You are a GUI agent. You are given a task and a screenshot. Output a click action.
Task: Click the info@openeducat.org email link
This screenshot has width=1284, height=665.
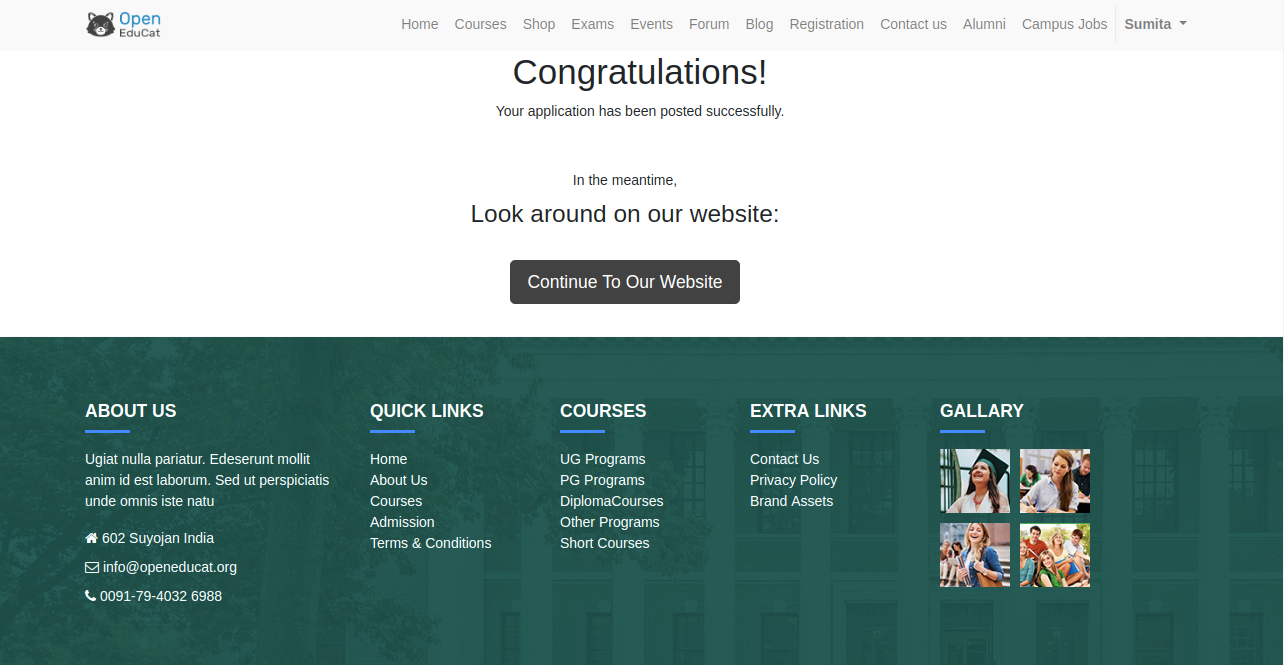170,567
